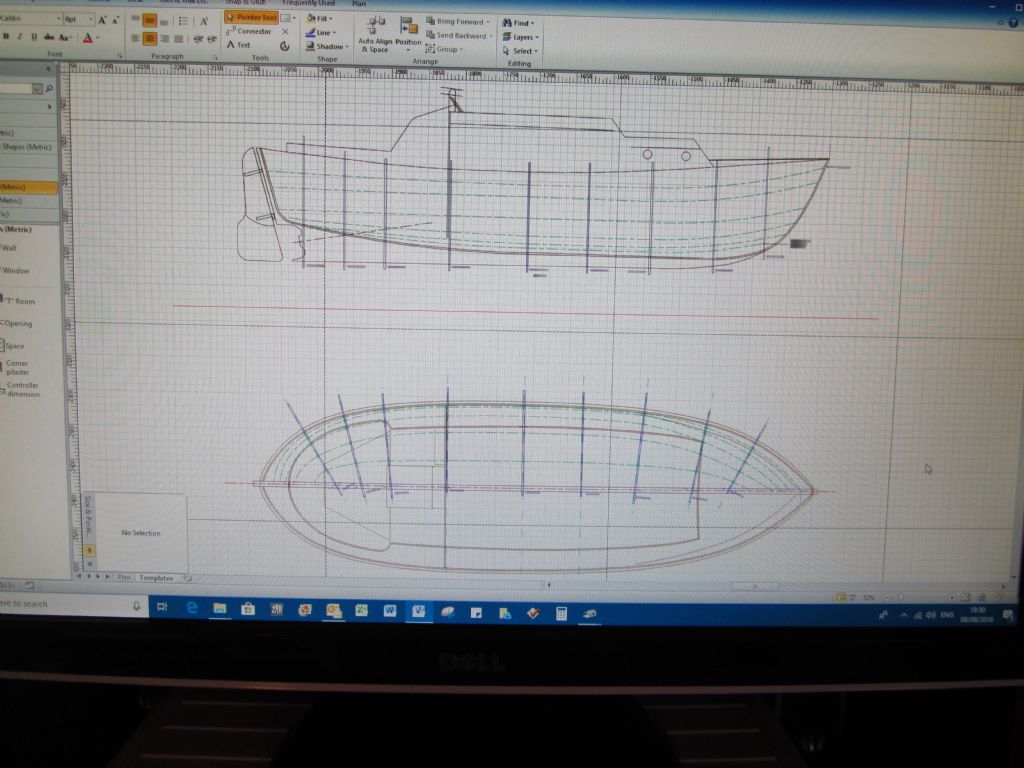Image resolution: width=1024 pixels, height=768 pixels.
Task: Click the connection point X tool
Action: coord(285,31)
